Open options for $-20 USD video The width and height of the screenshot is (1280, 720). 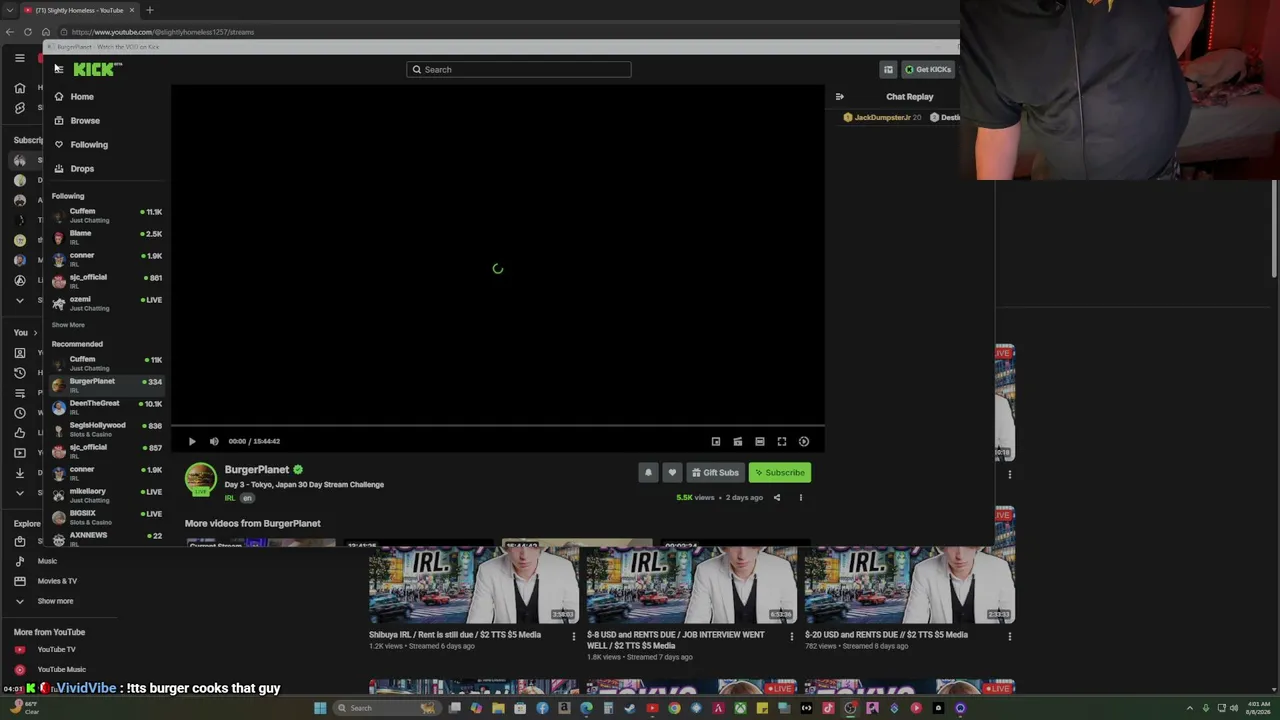pos(1010,636)
